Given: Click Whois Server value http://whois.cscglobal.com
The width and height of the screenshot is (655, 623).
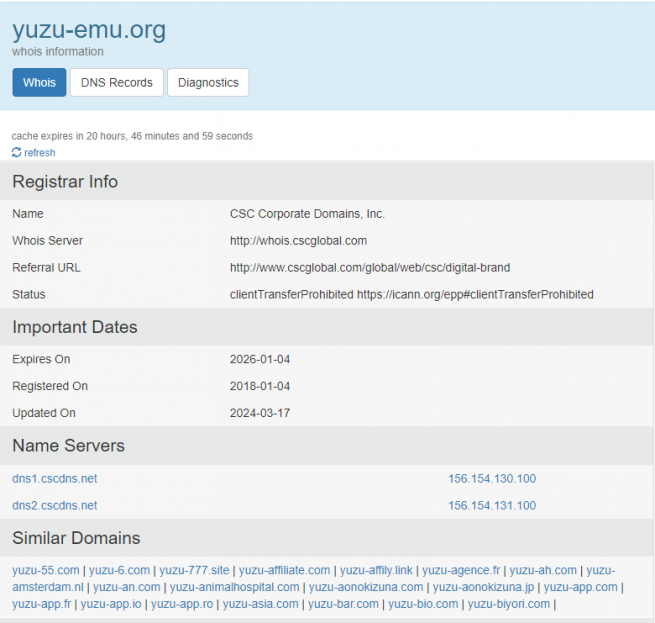Looking at the screenshot, I should click(x=298, y=241).
